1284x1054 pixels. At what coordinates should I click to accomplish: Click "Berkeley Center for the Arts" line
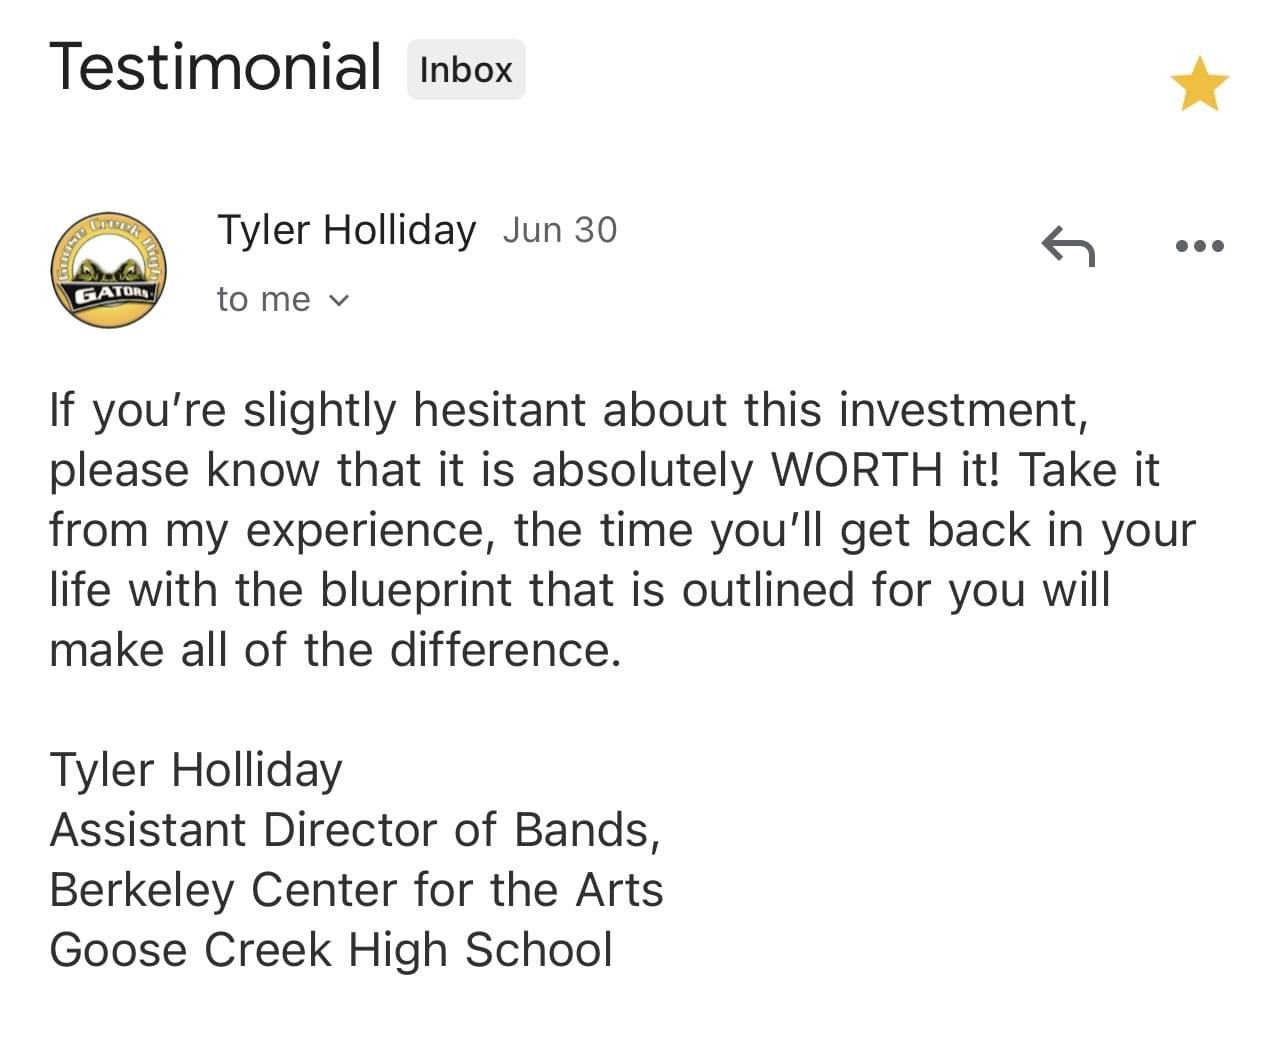tap(356, 890)
